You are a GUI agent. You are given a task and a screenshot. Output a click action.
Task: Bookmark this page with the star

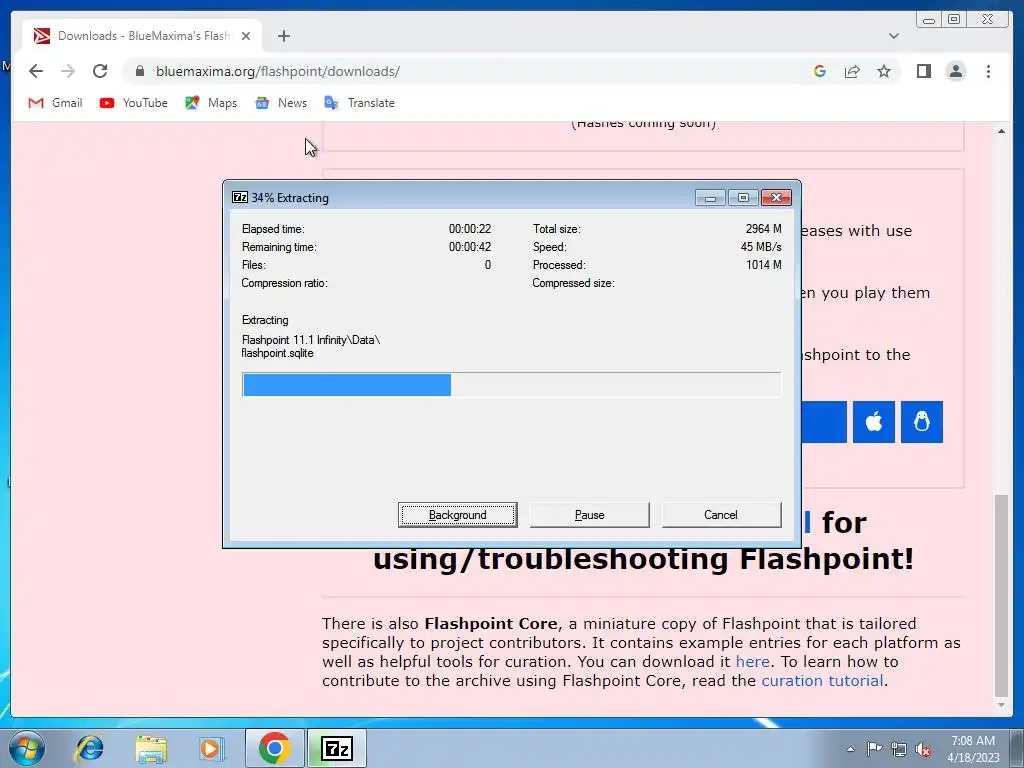(x=884, y=71)
